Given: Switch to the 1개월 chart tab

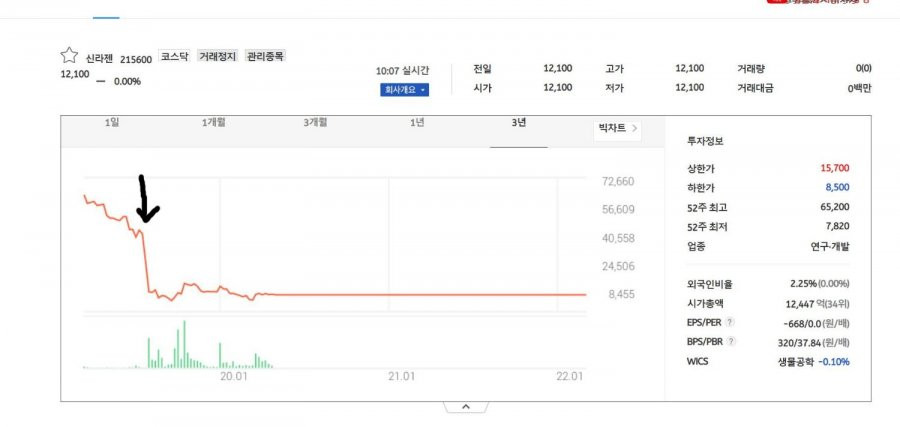Looking at the screenshot, I should click(x=214, y=122).
